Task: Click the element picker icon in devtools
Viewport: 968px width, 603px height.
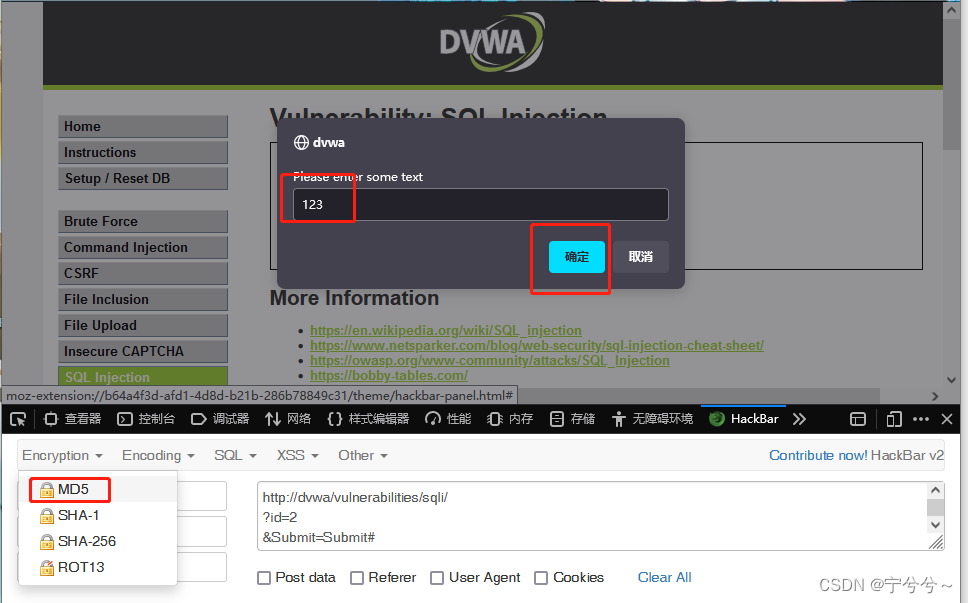Action: click(18, 419)
